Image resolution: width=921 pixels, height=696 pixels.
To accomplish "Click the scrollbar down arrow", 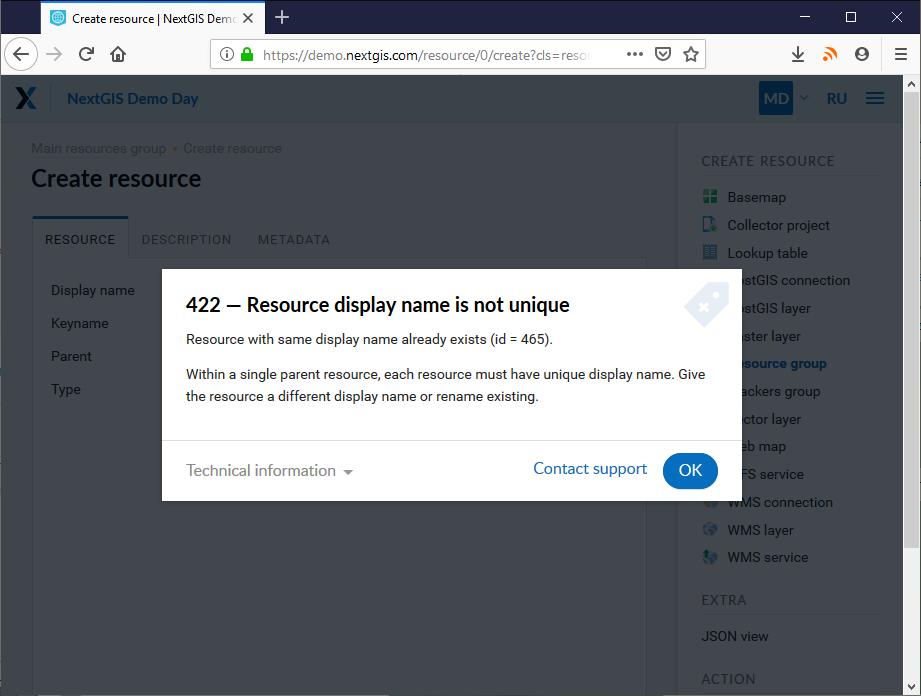I will [x=911, y=687].
